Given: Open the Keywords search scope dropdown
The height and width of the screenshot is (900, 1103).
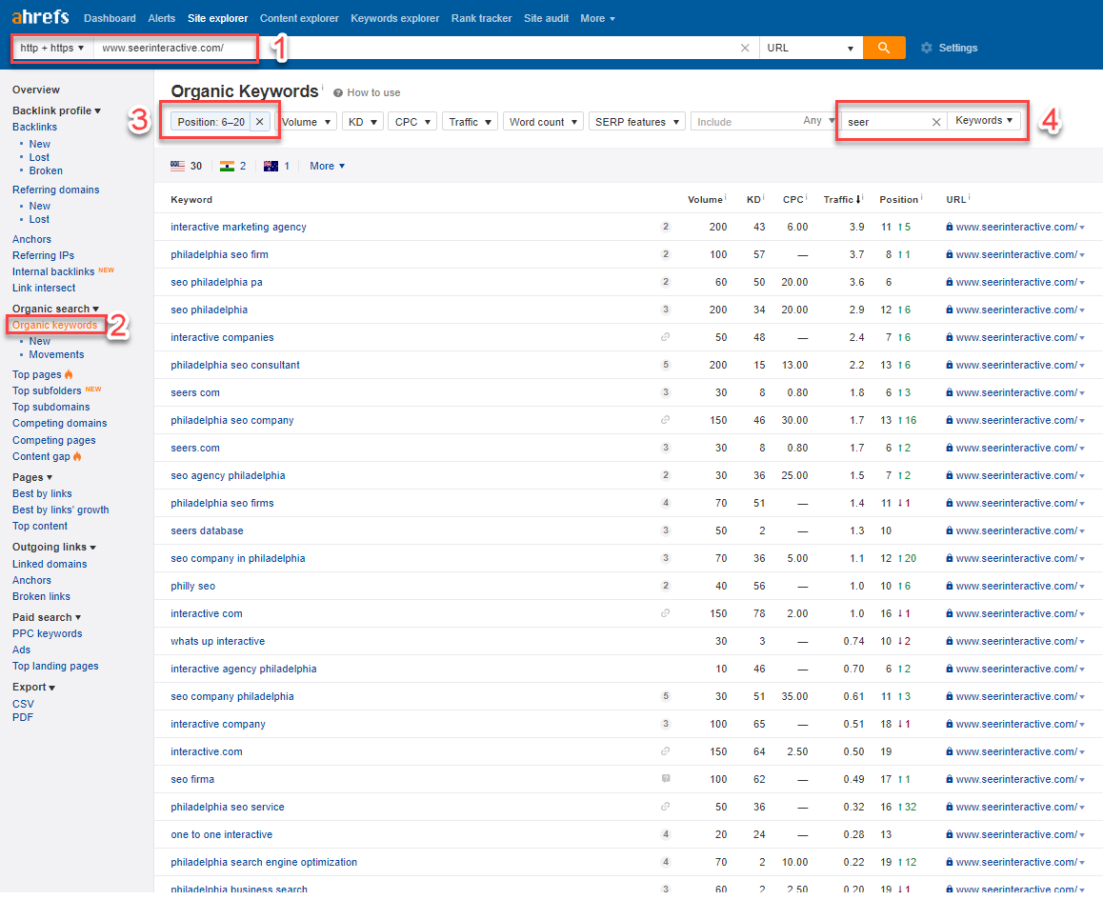Looking at the screenshot, I should click(x=984, y=121).
